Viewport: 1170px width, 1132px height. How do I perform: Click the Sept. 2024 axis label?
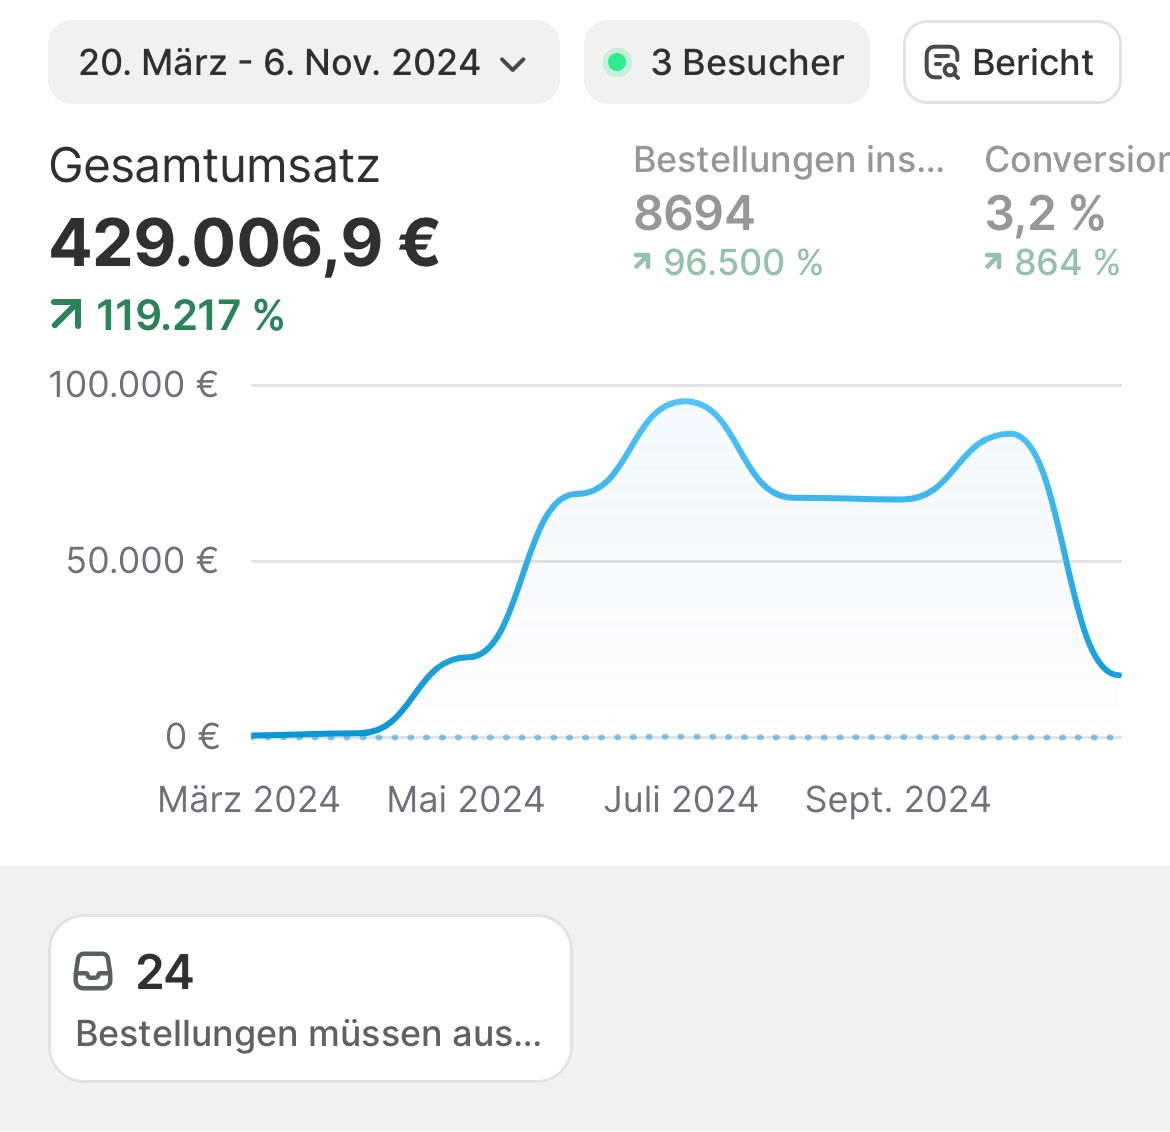(897, 800)
